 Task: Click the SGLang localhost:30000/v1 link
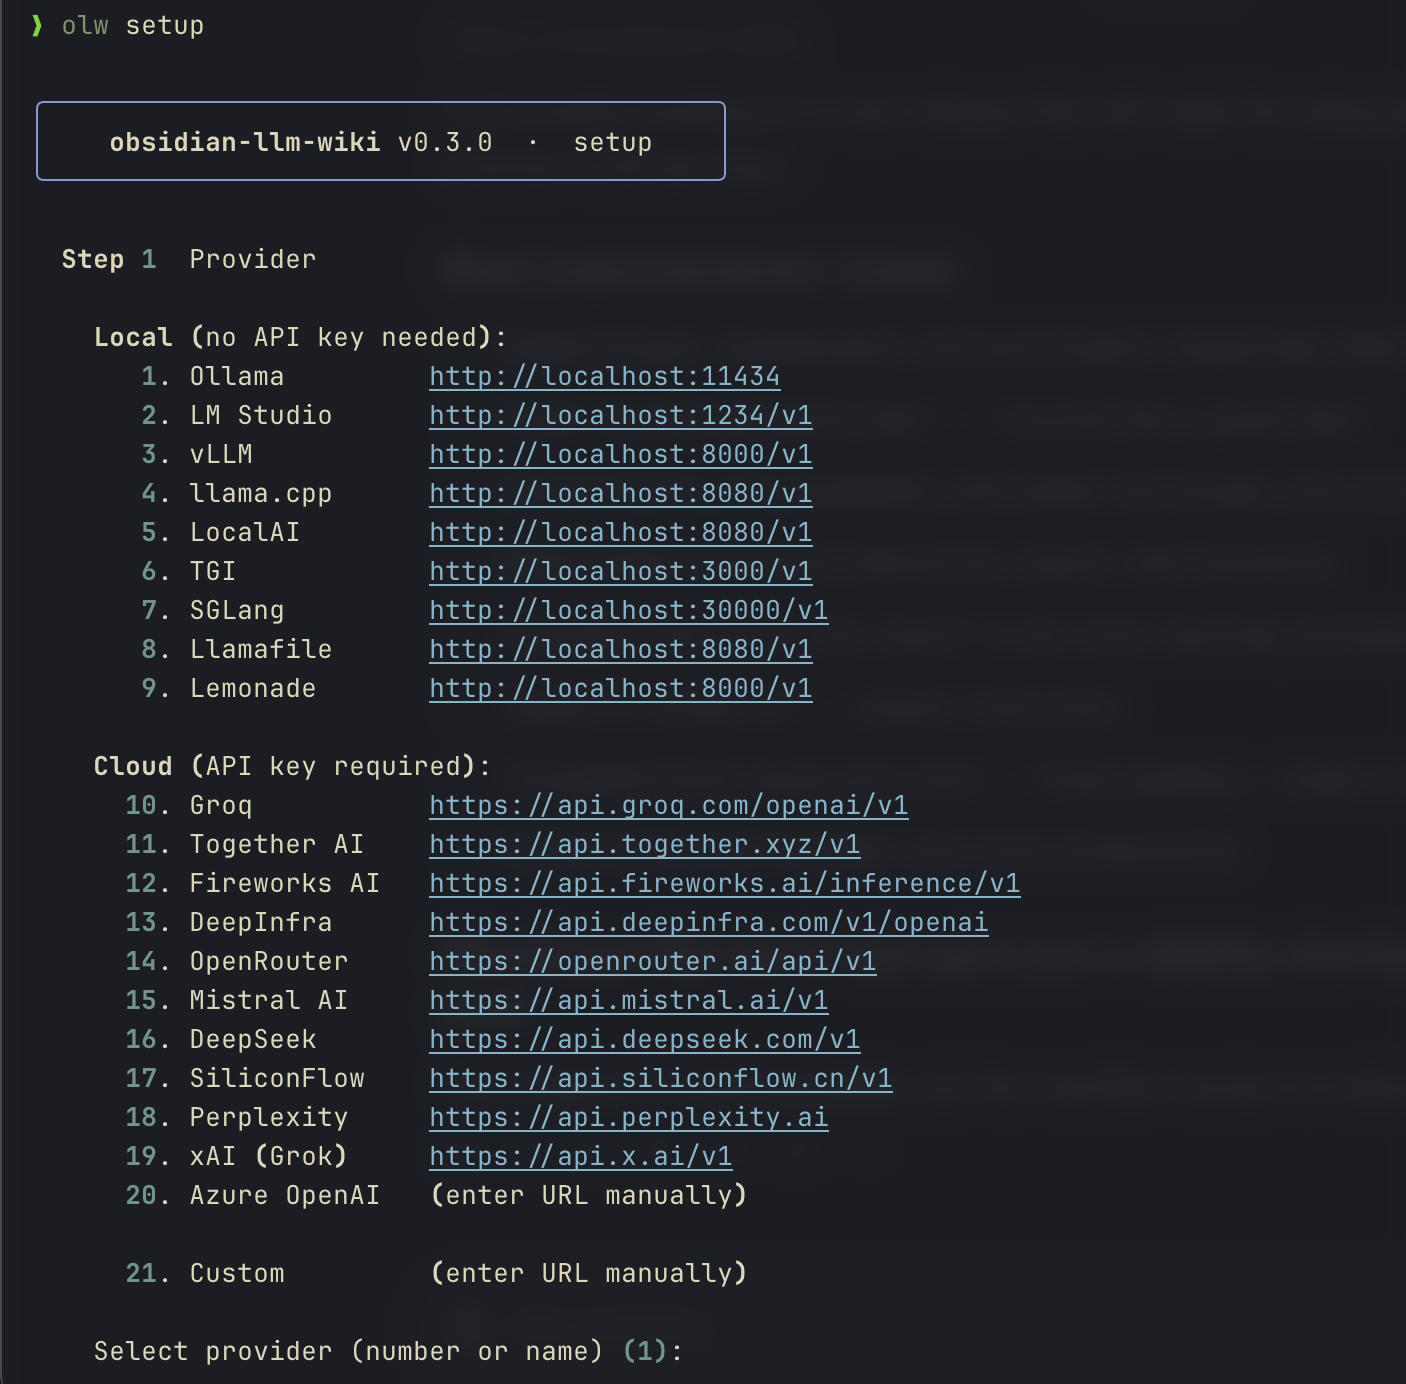tap(628, 611)
